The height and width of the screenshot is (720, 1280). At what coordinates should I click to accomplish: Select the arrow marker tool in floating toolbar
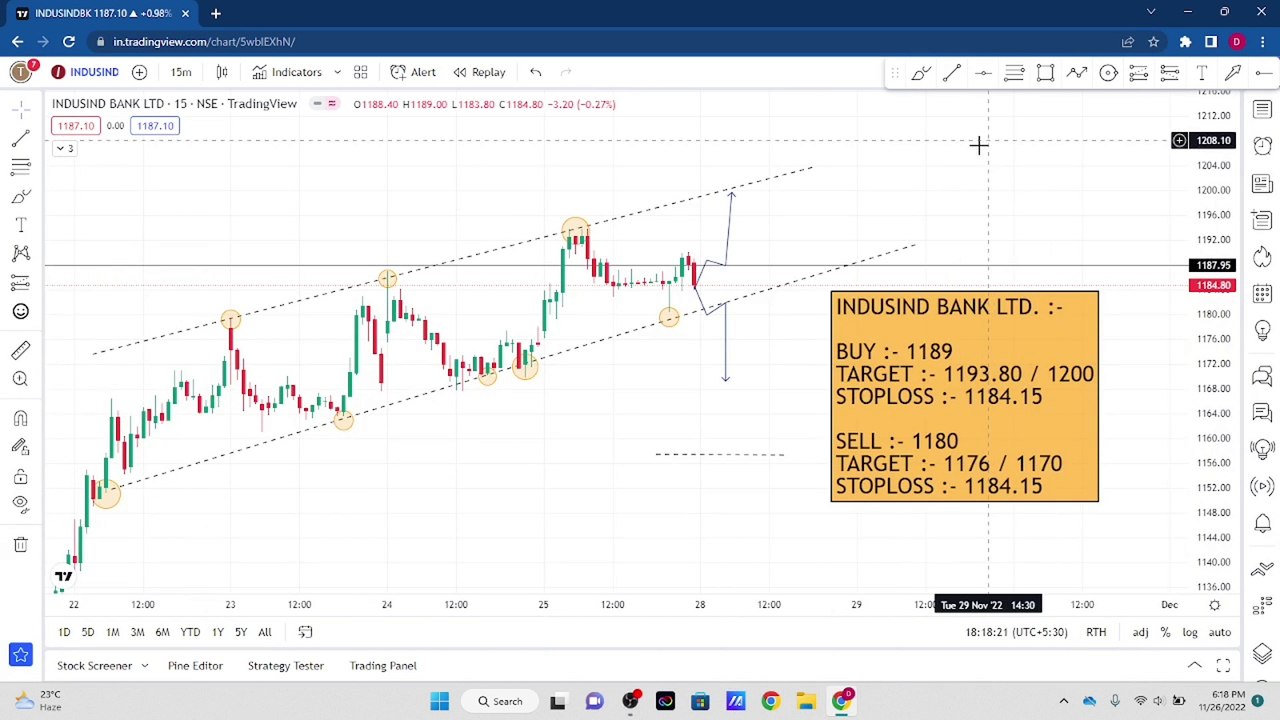coord(1233,72)
